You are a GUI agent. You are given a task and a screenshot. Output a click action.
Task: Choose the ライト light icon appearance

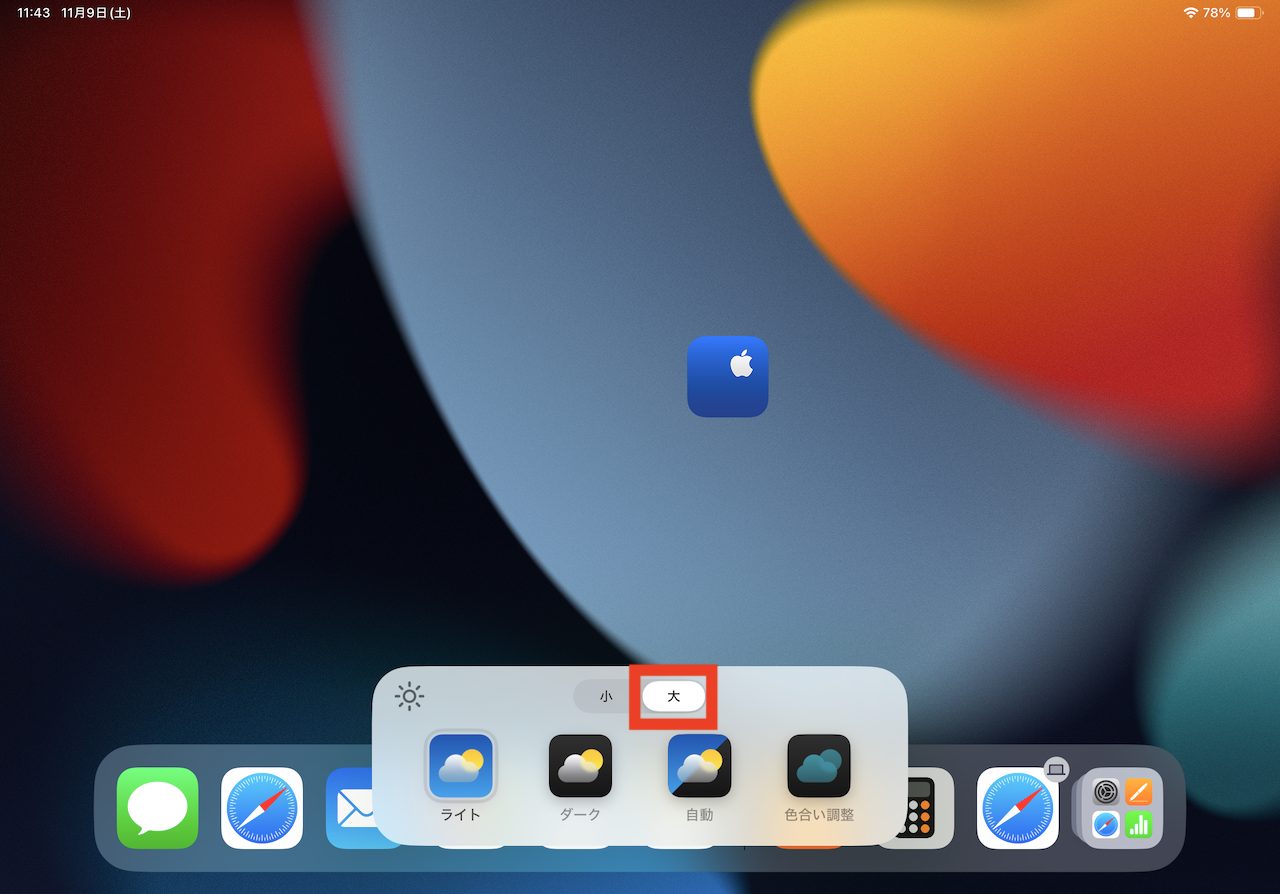[461, 777]
